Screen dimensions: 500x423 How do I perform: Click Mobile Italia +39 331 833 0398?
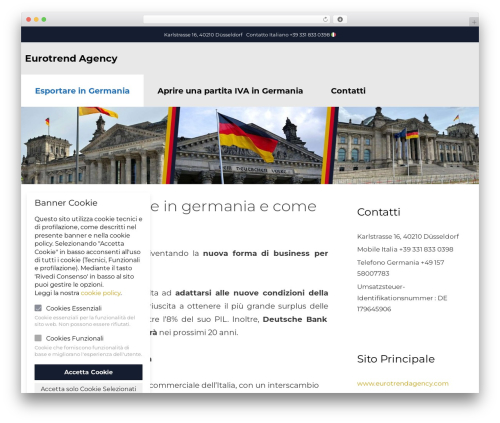tap(405, 249)
